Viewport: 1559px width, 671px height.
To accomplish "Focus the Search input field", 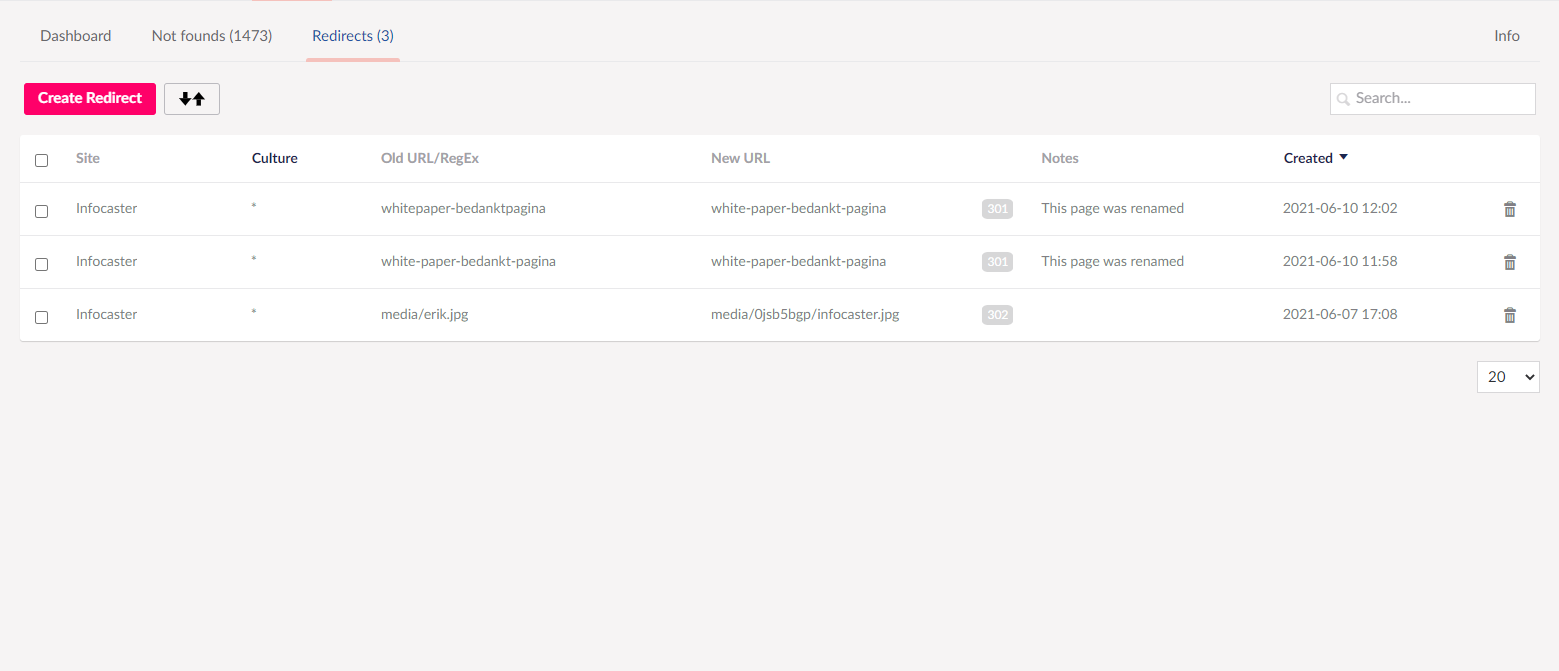I will pos(1433,99).
